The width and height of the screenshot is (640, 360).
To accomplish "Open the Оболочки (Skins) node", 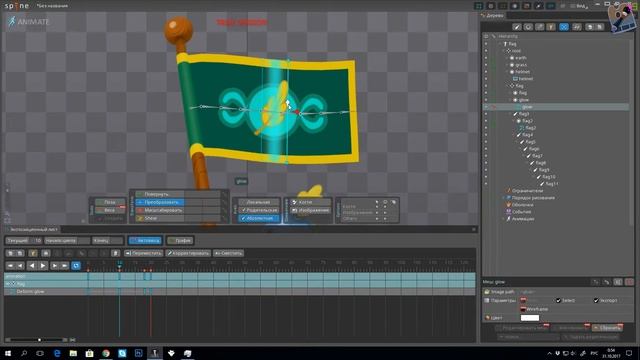I will [522, 204].
